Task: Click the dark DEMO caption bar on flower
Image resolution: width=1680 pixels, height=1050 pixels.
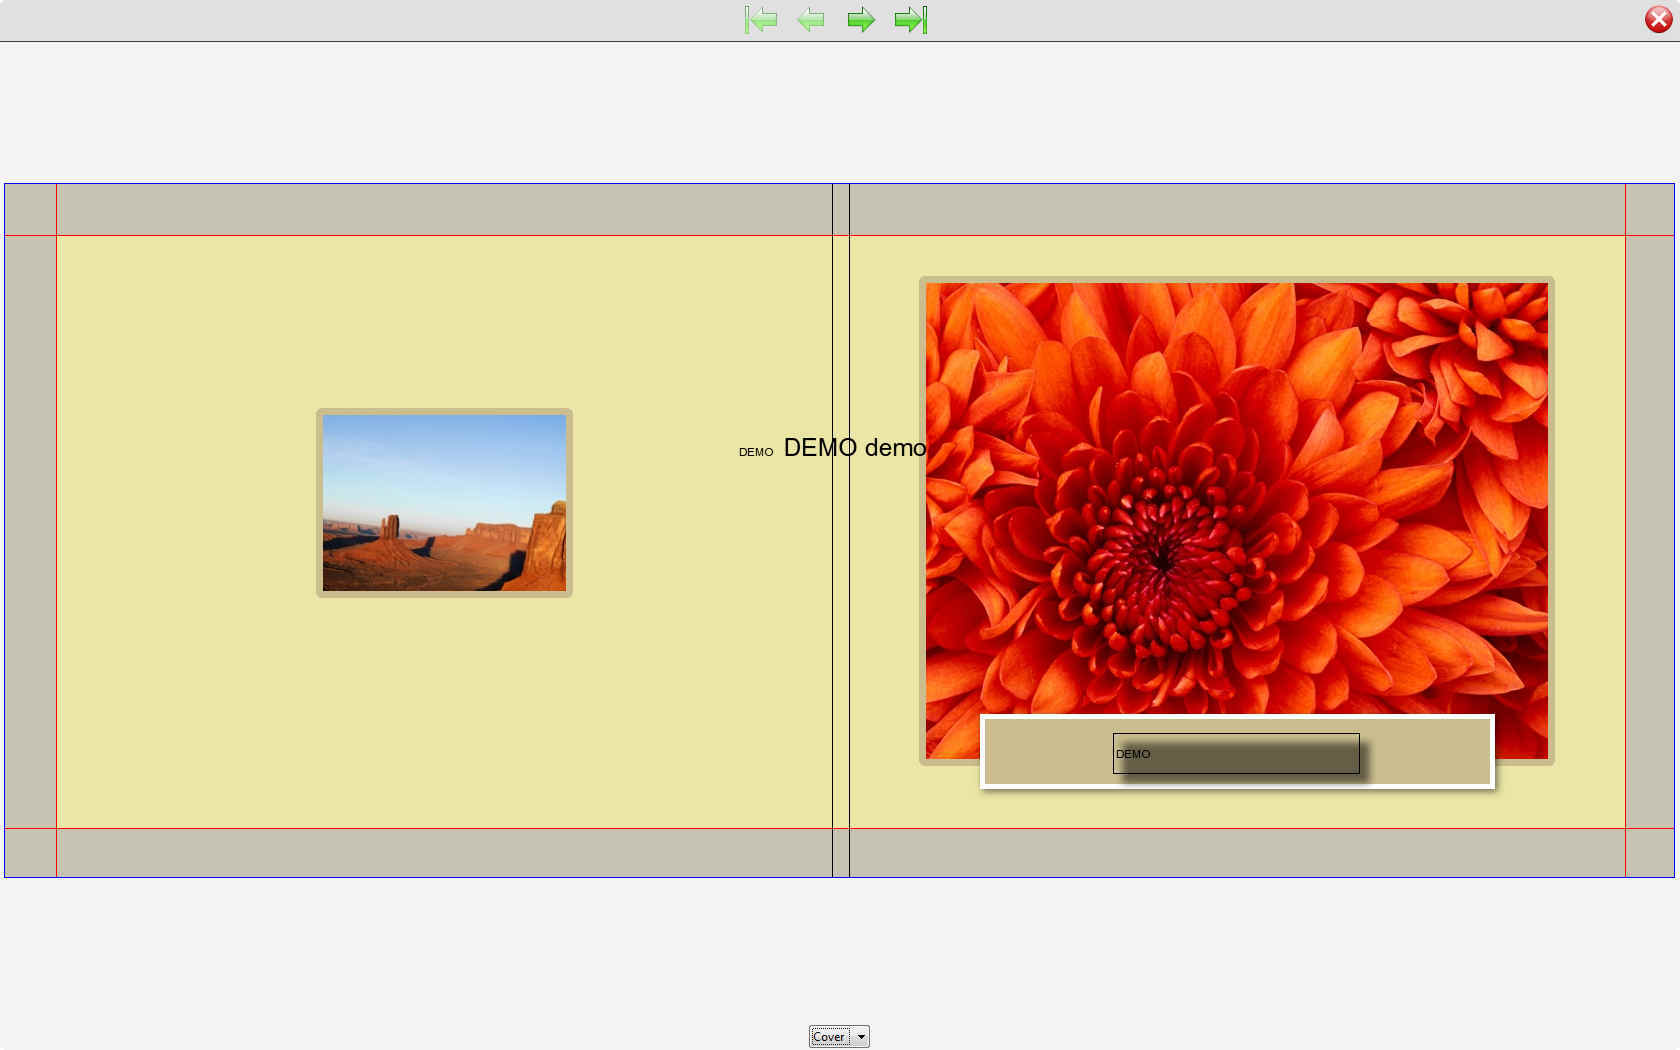Action: pos(1236,754)
